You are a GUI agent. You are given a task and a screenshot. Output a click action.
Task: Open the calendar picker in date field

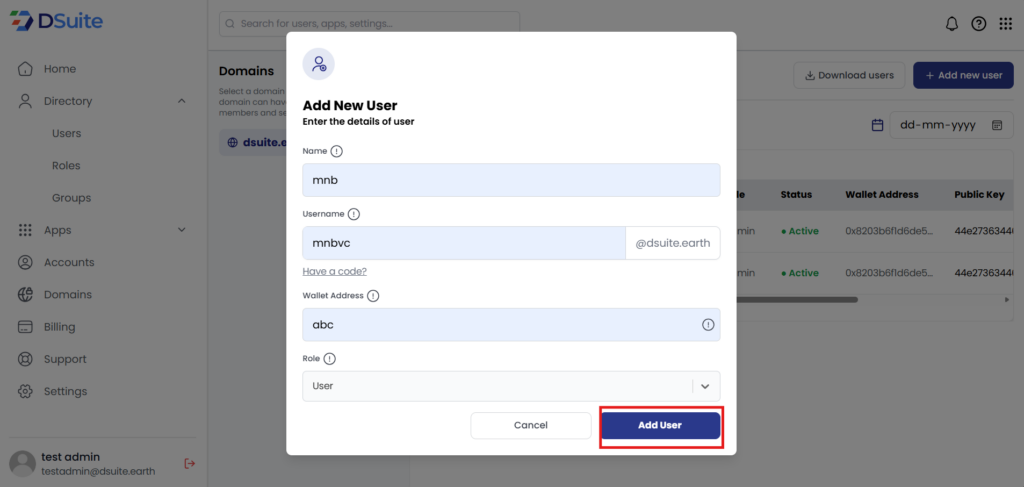click(x=997, y=125)
